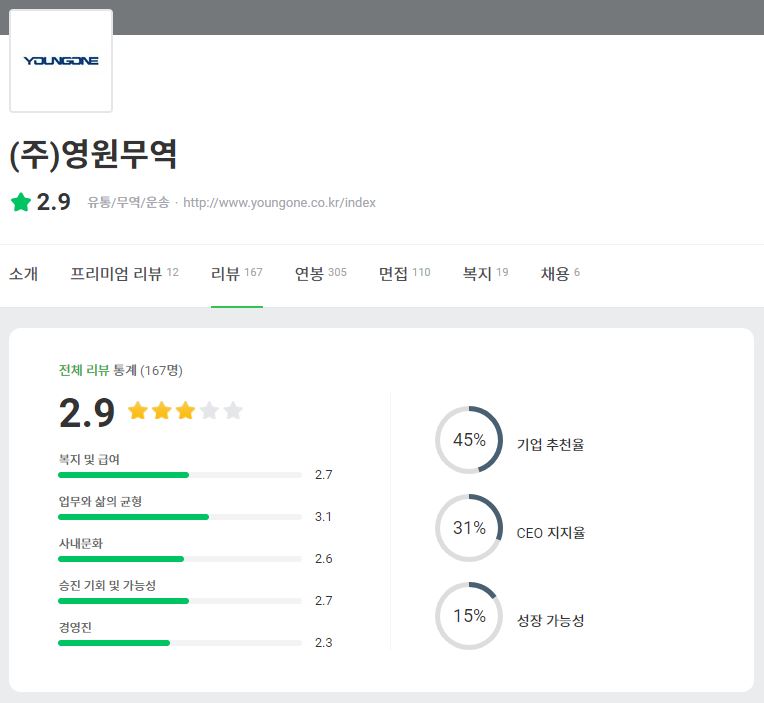Click the CEO 지지율 label

point(551,532)
